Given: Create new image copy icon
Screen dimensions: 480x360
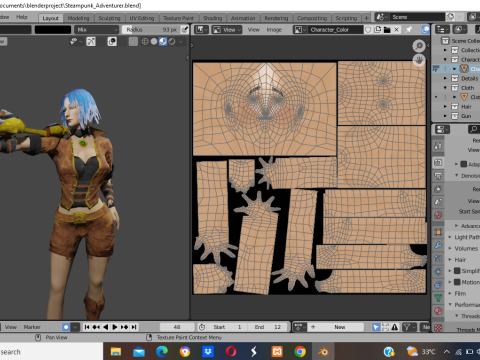Looking at the screenshot, I should click(x=378, y=30).
